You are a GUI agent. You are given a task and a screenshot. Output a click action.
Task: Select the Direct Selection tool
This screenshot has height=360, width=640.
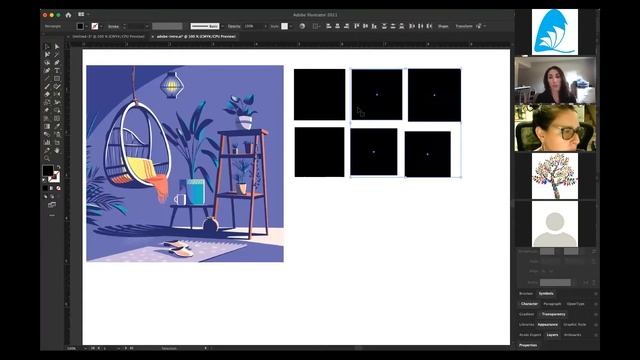tap(57, 47)
